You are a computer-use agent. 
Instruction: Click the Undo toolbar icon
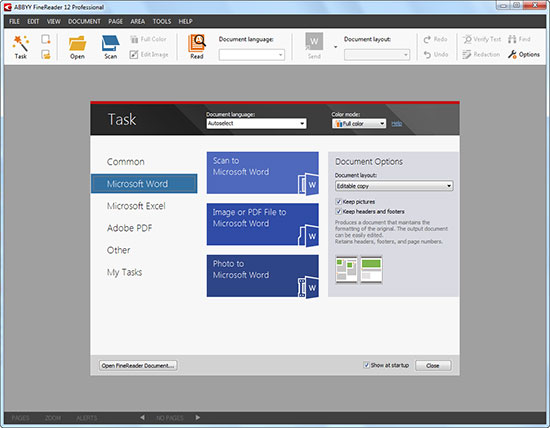[436, 54]
